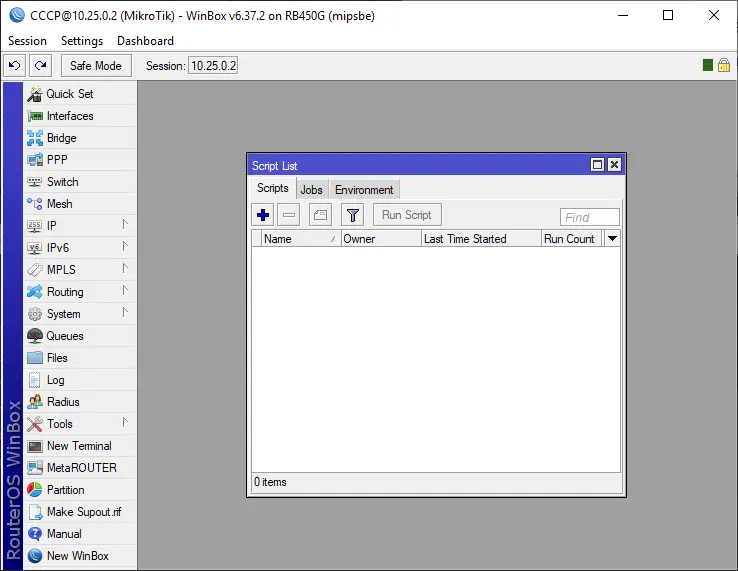This screenshot has height=571, width=738.
Task: Switch to the Jobs tab
Action: (x=312, y=190)
